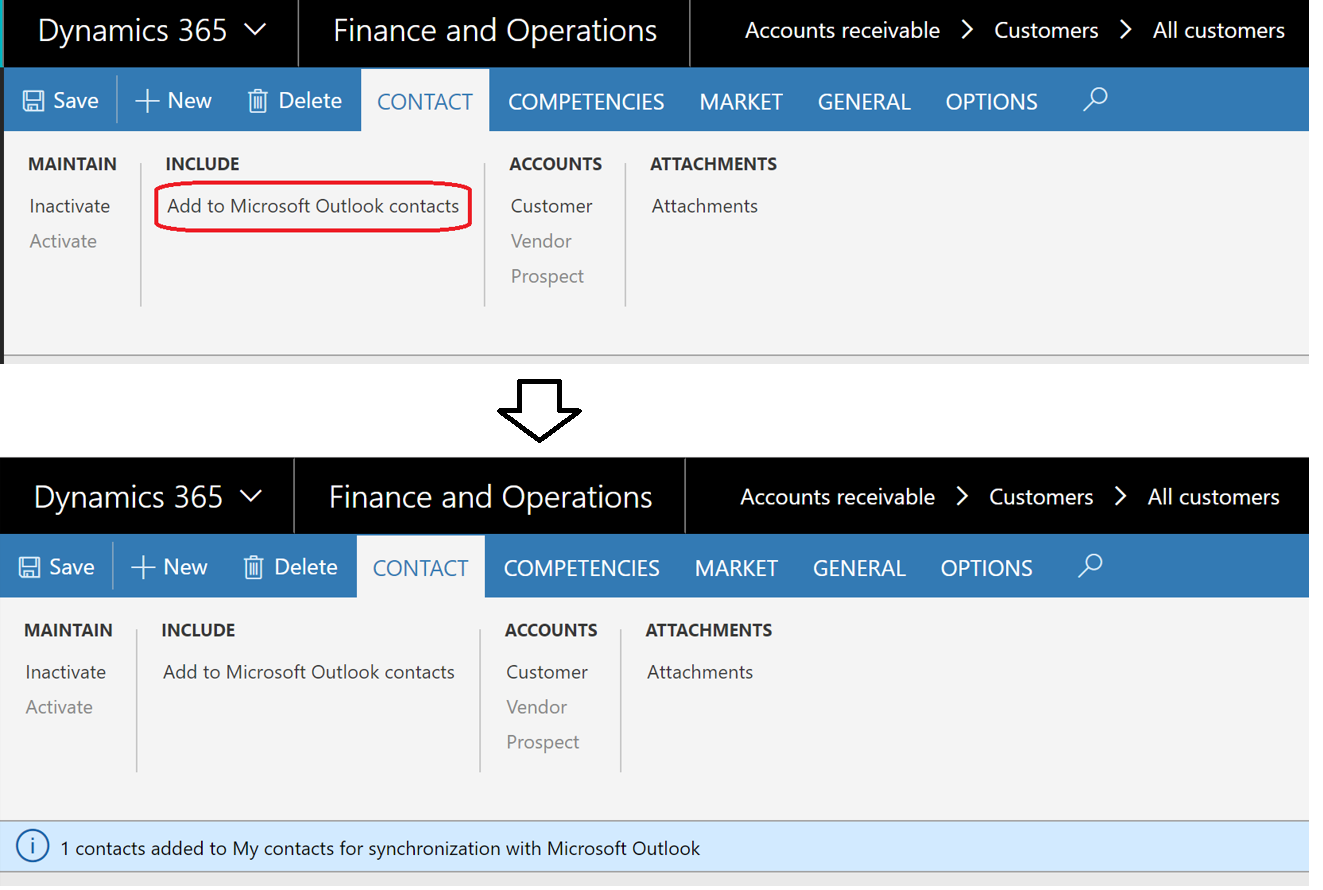Click Finance and Operations title in upper header

pos(495,31)
